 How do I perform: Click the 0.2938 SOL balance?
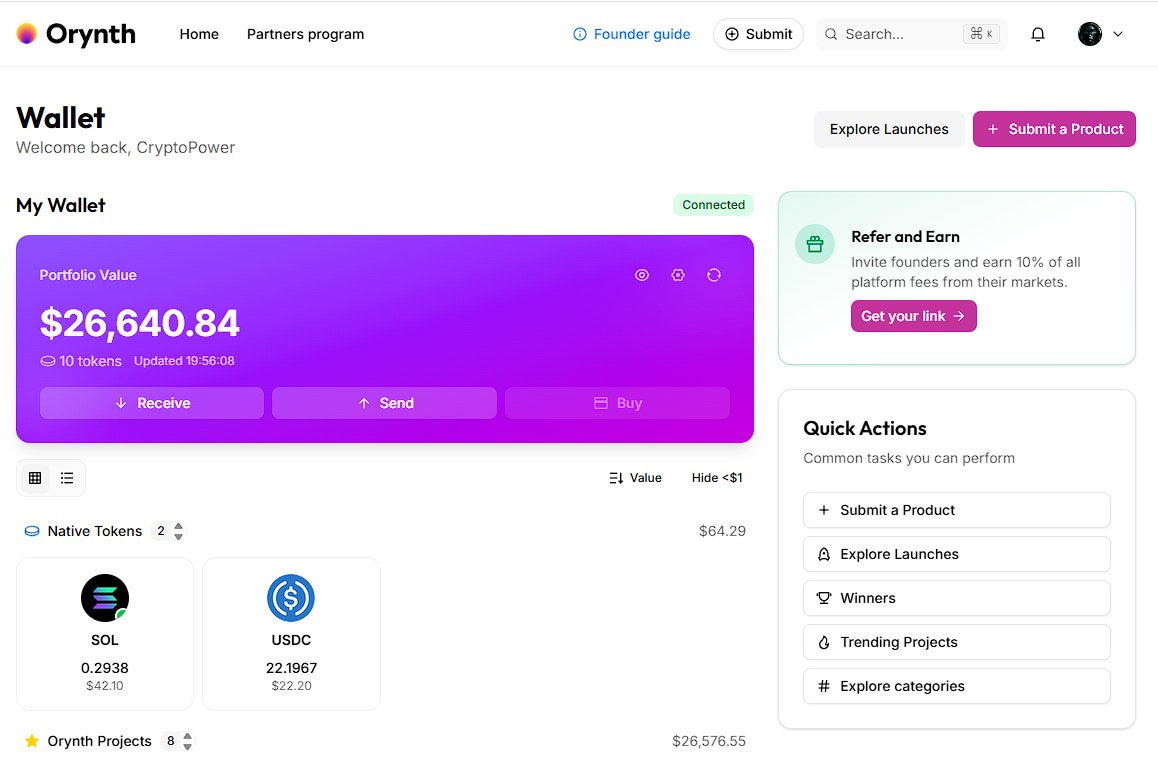[x=105, y=668]
